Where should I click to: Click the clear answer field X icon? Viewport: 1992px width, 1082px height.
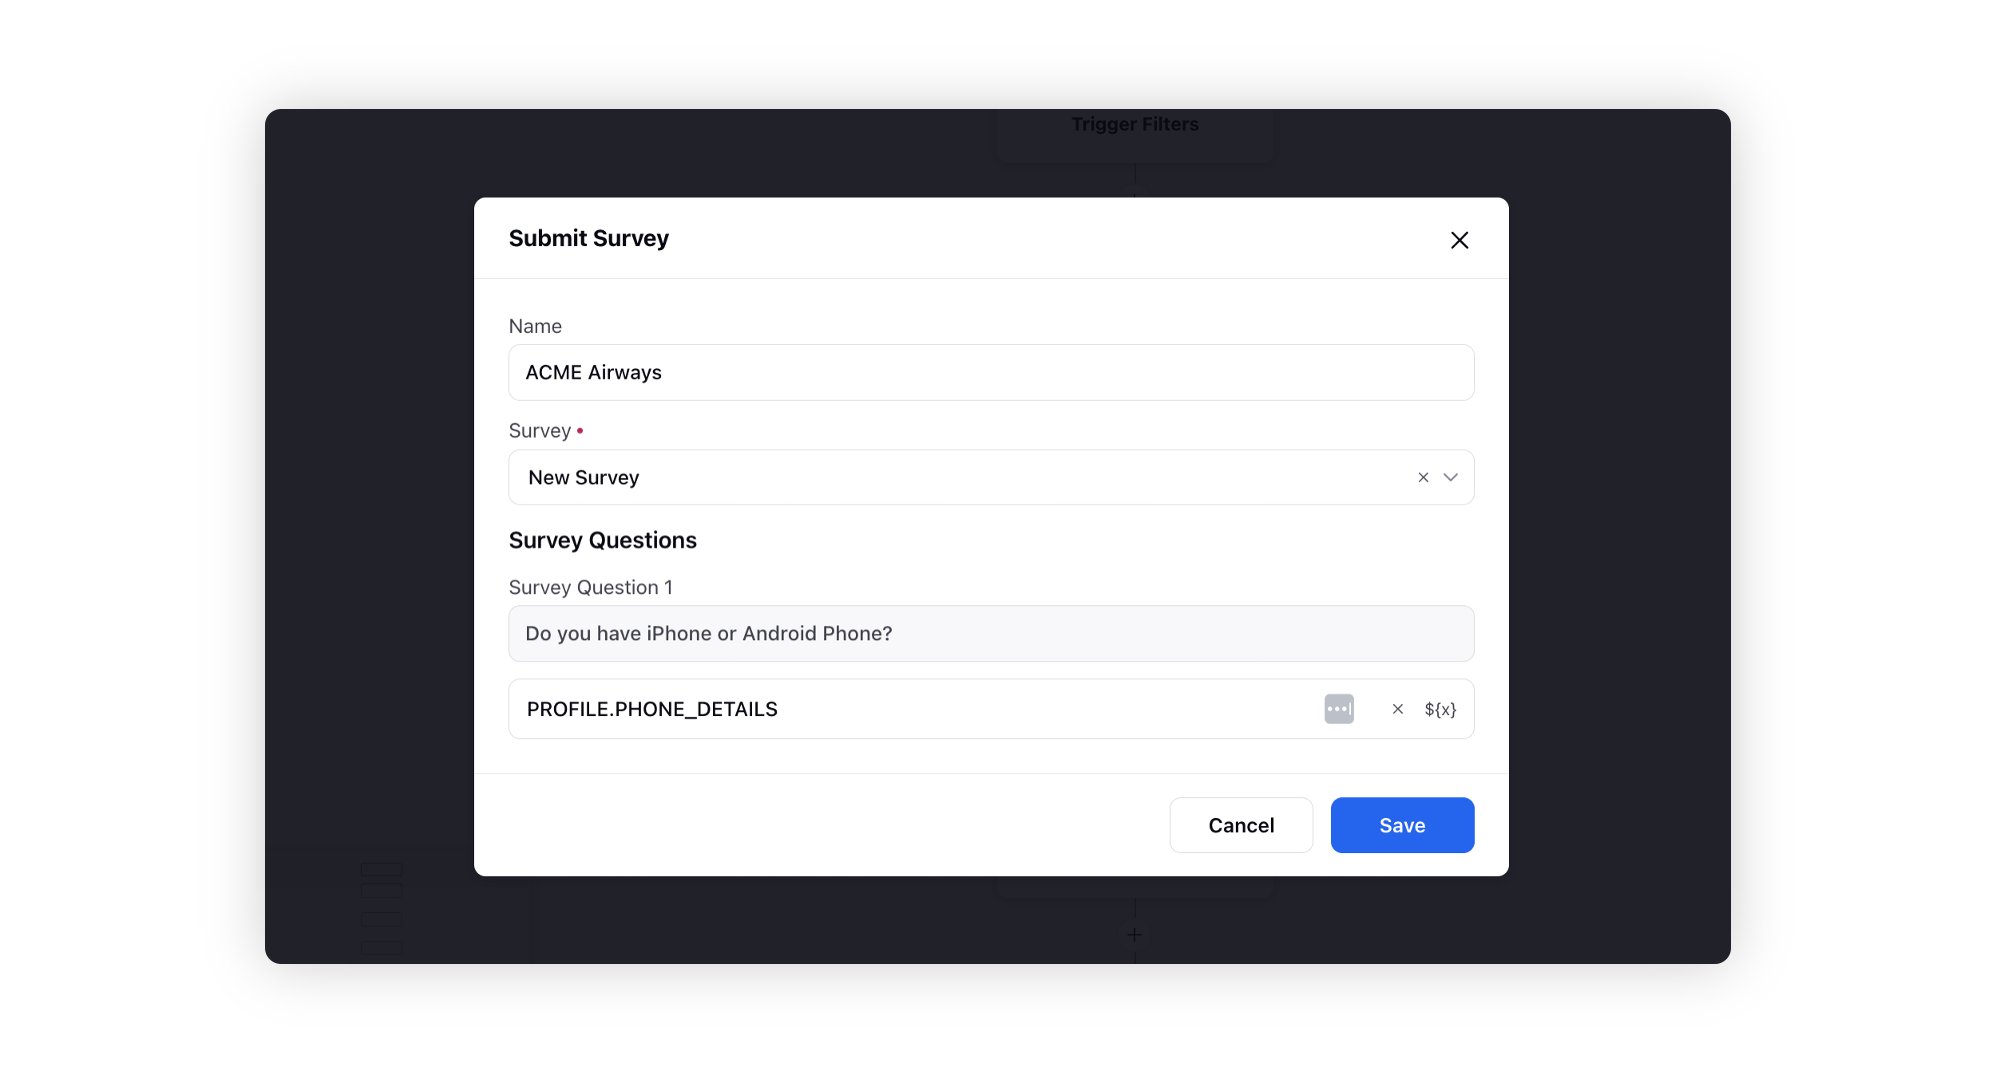click(x=1395, y=709)
